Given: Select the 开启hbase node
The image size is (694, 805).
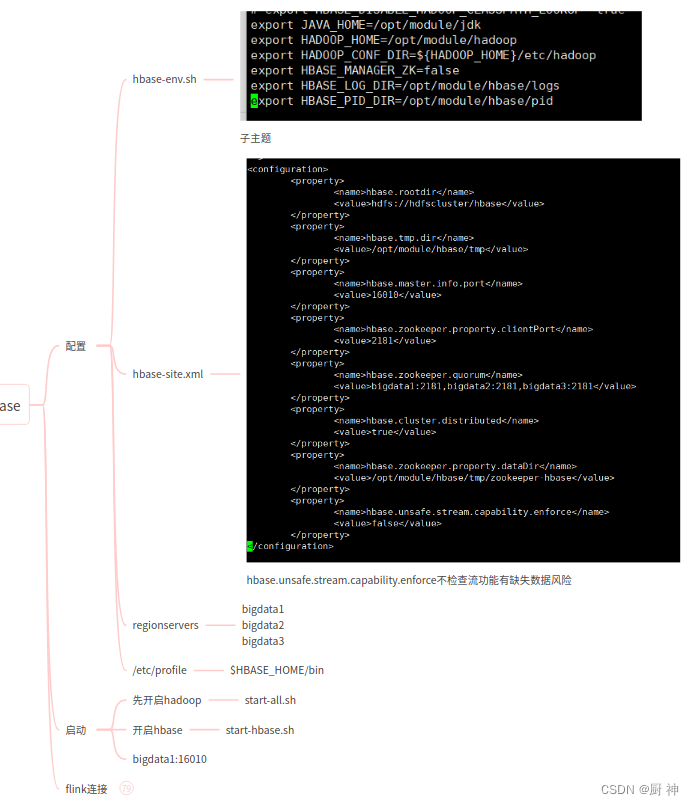Looking at the screenshot, I should 157,730.
